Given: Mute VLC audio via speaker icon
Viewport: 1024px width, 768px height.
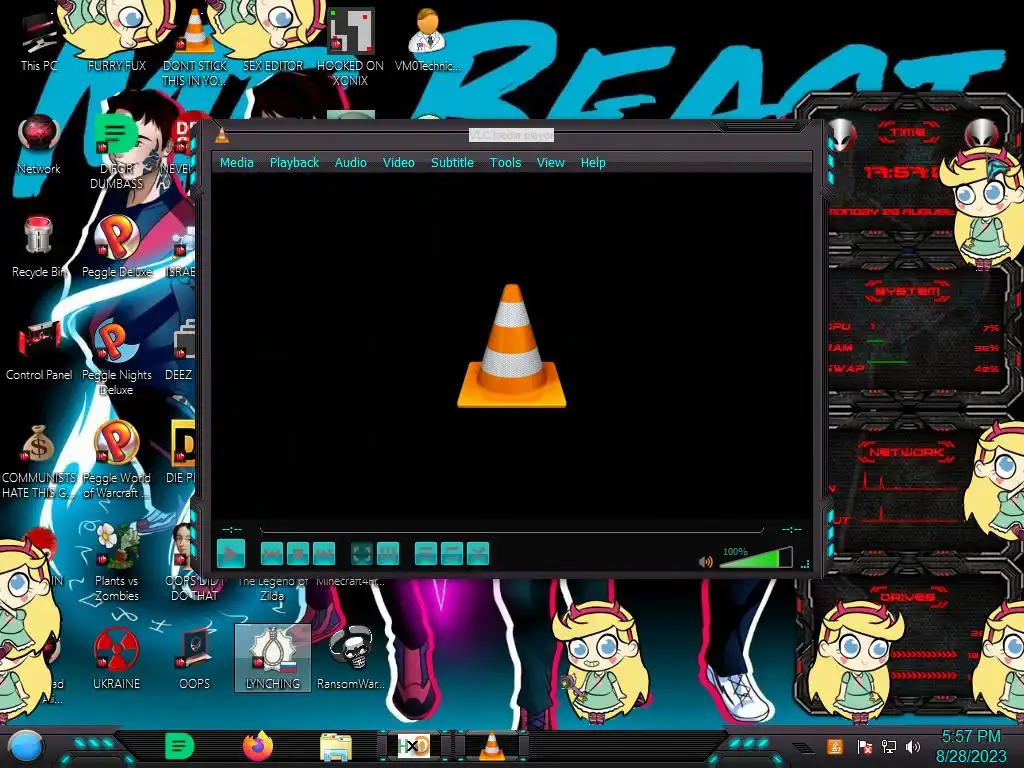Looking at the screenshot, I should [x=705, y=562].
